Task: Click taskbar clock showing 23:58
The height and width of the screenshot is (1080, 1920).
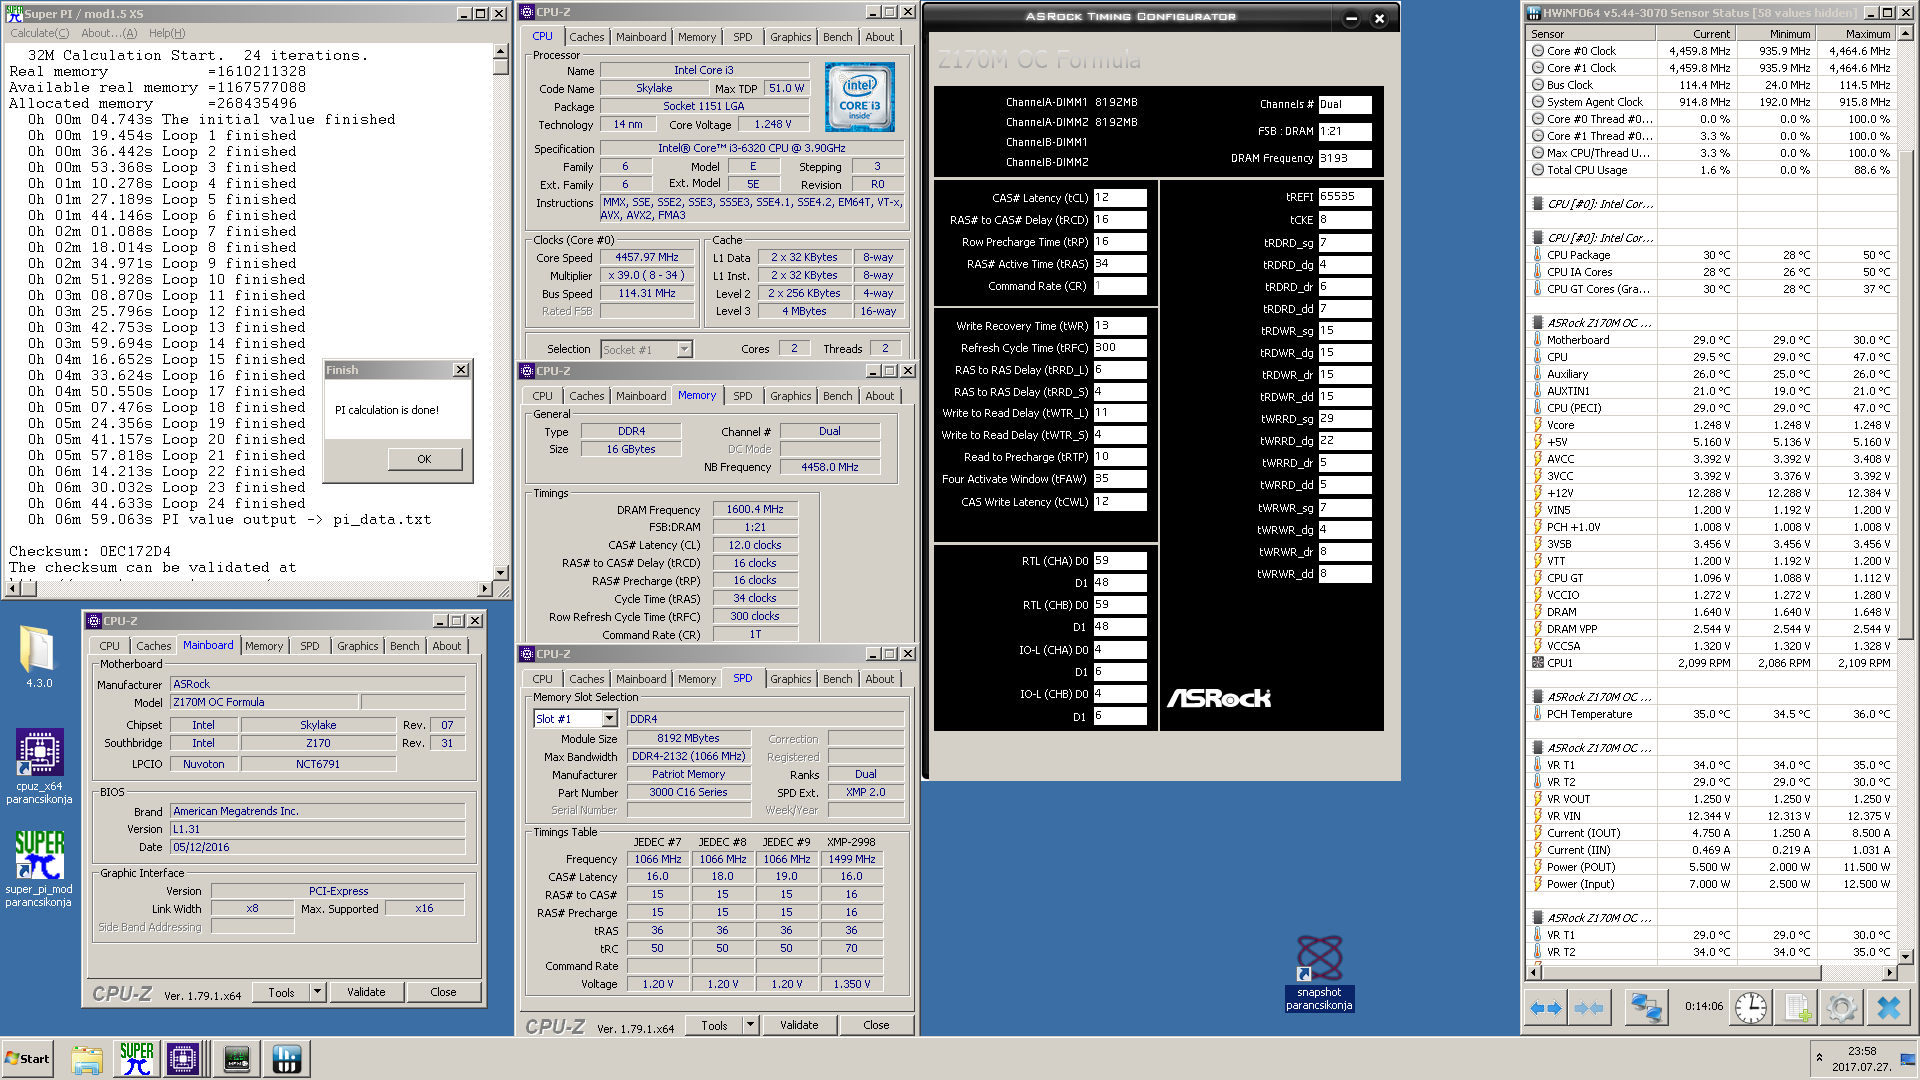Action: point(1862,1059)
